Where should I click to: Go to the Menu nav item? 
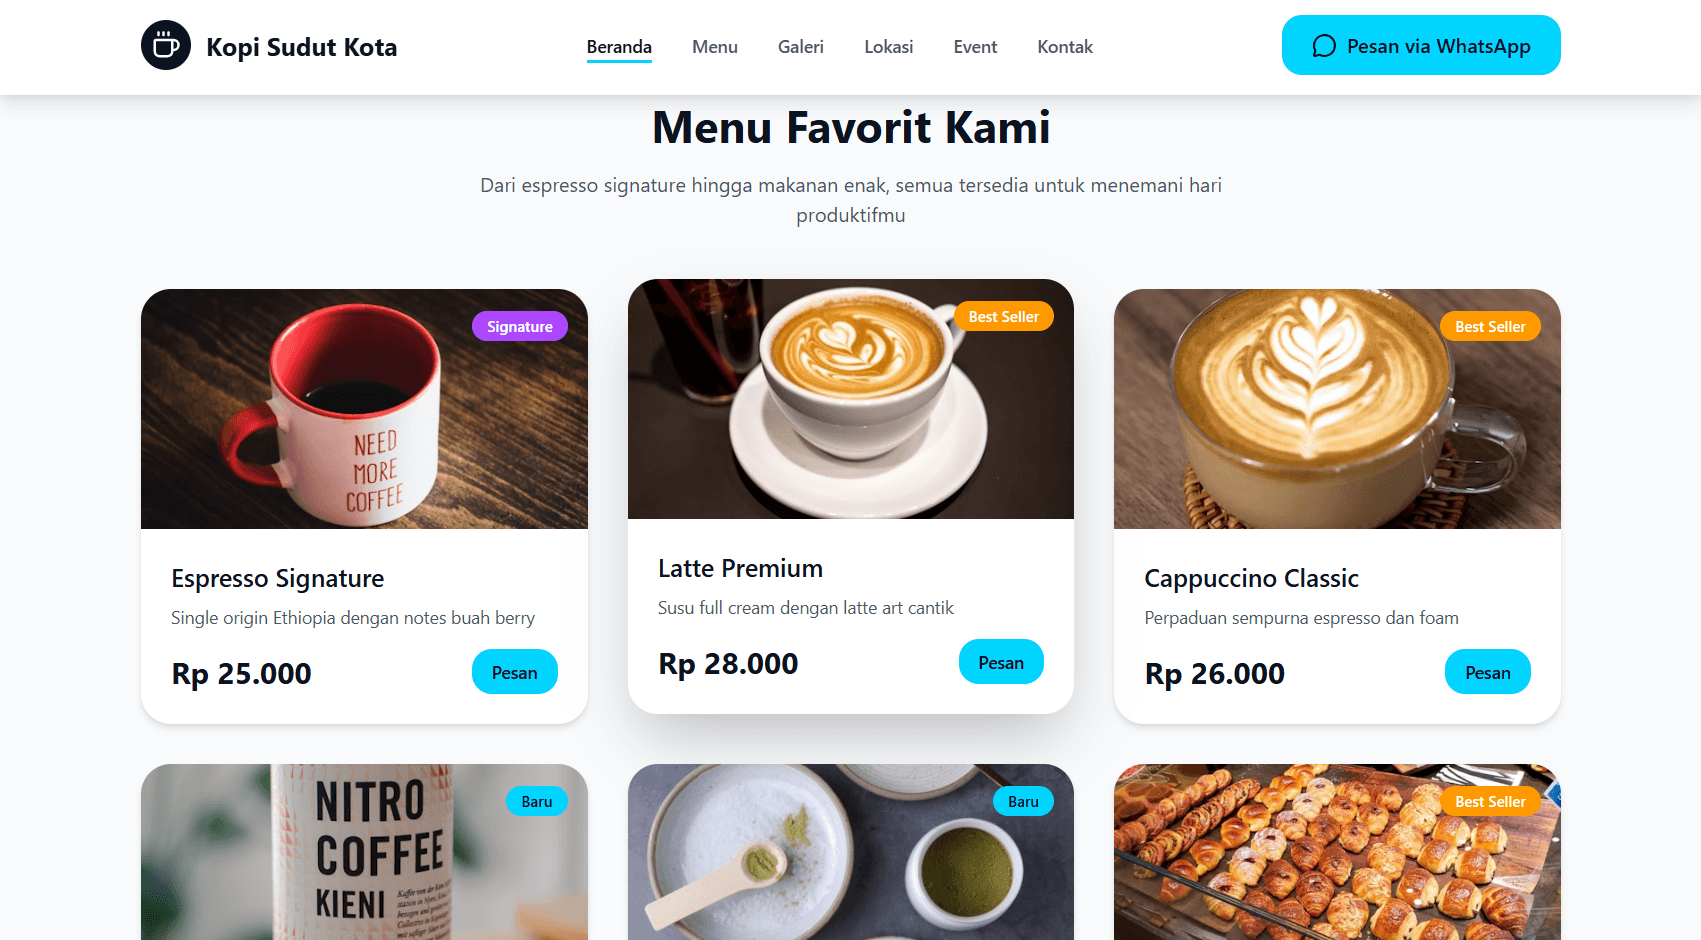[715, 47]
